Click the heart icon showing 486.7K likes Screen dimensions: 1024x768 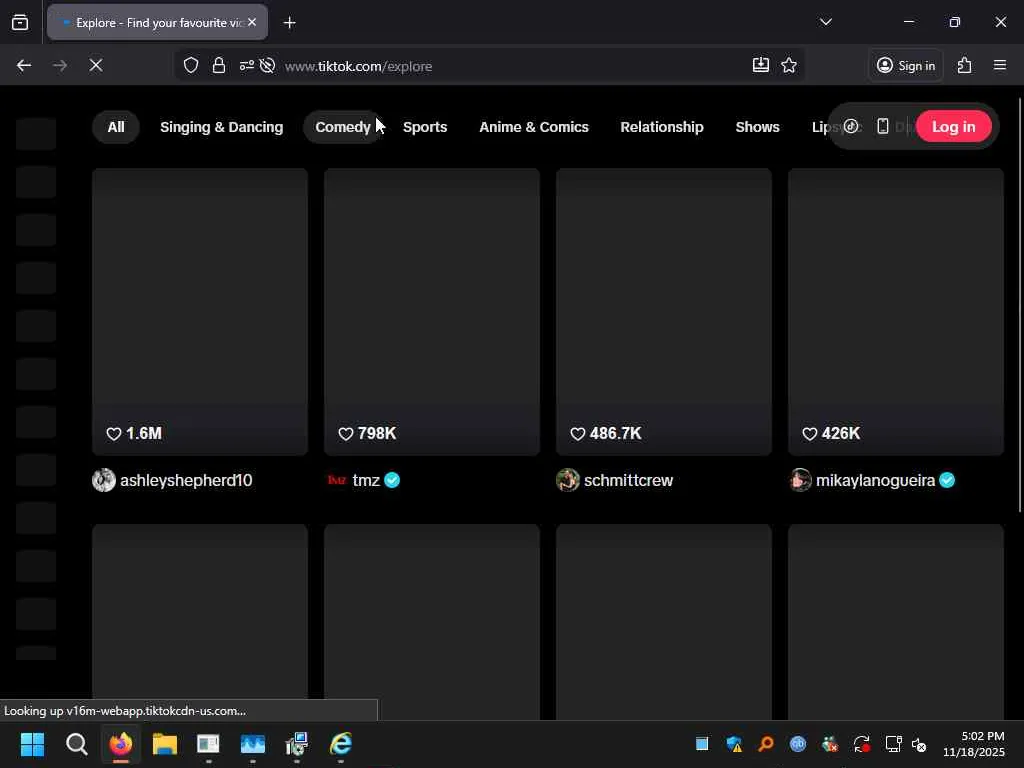coord(577,434)
